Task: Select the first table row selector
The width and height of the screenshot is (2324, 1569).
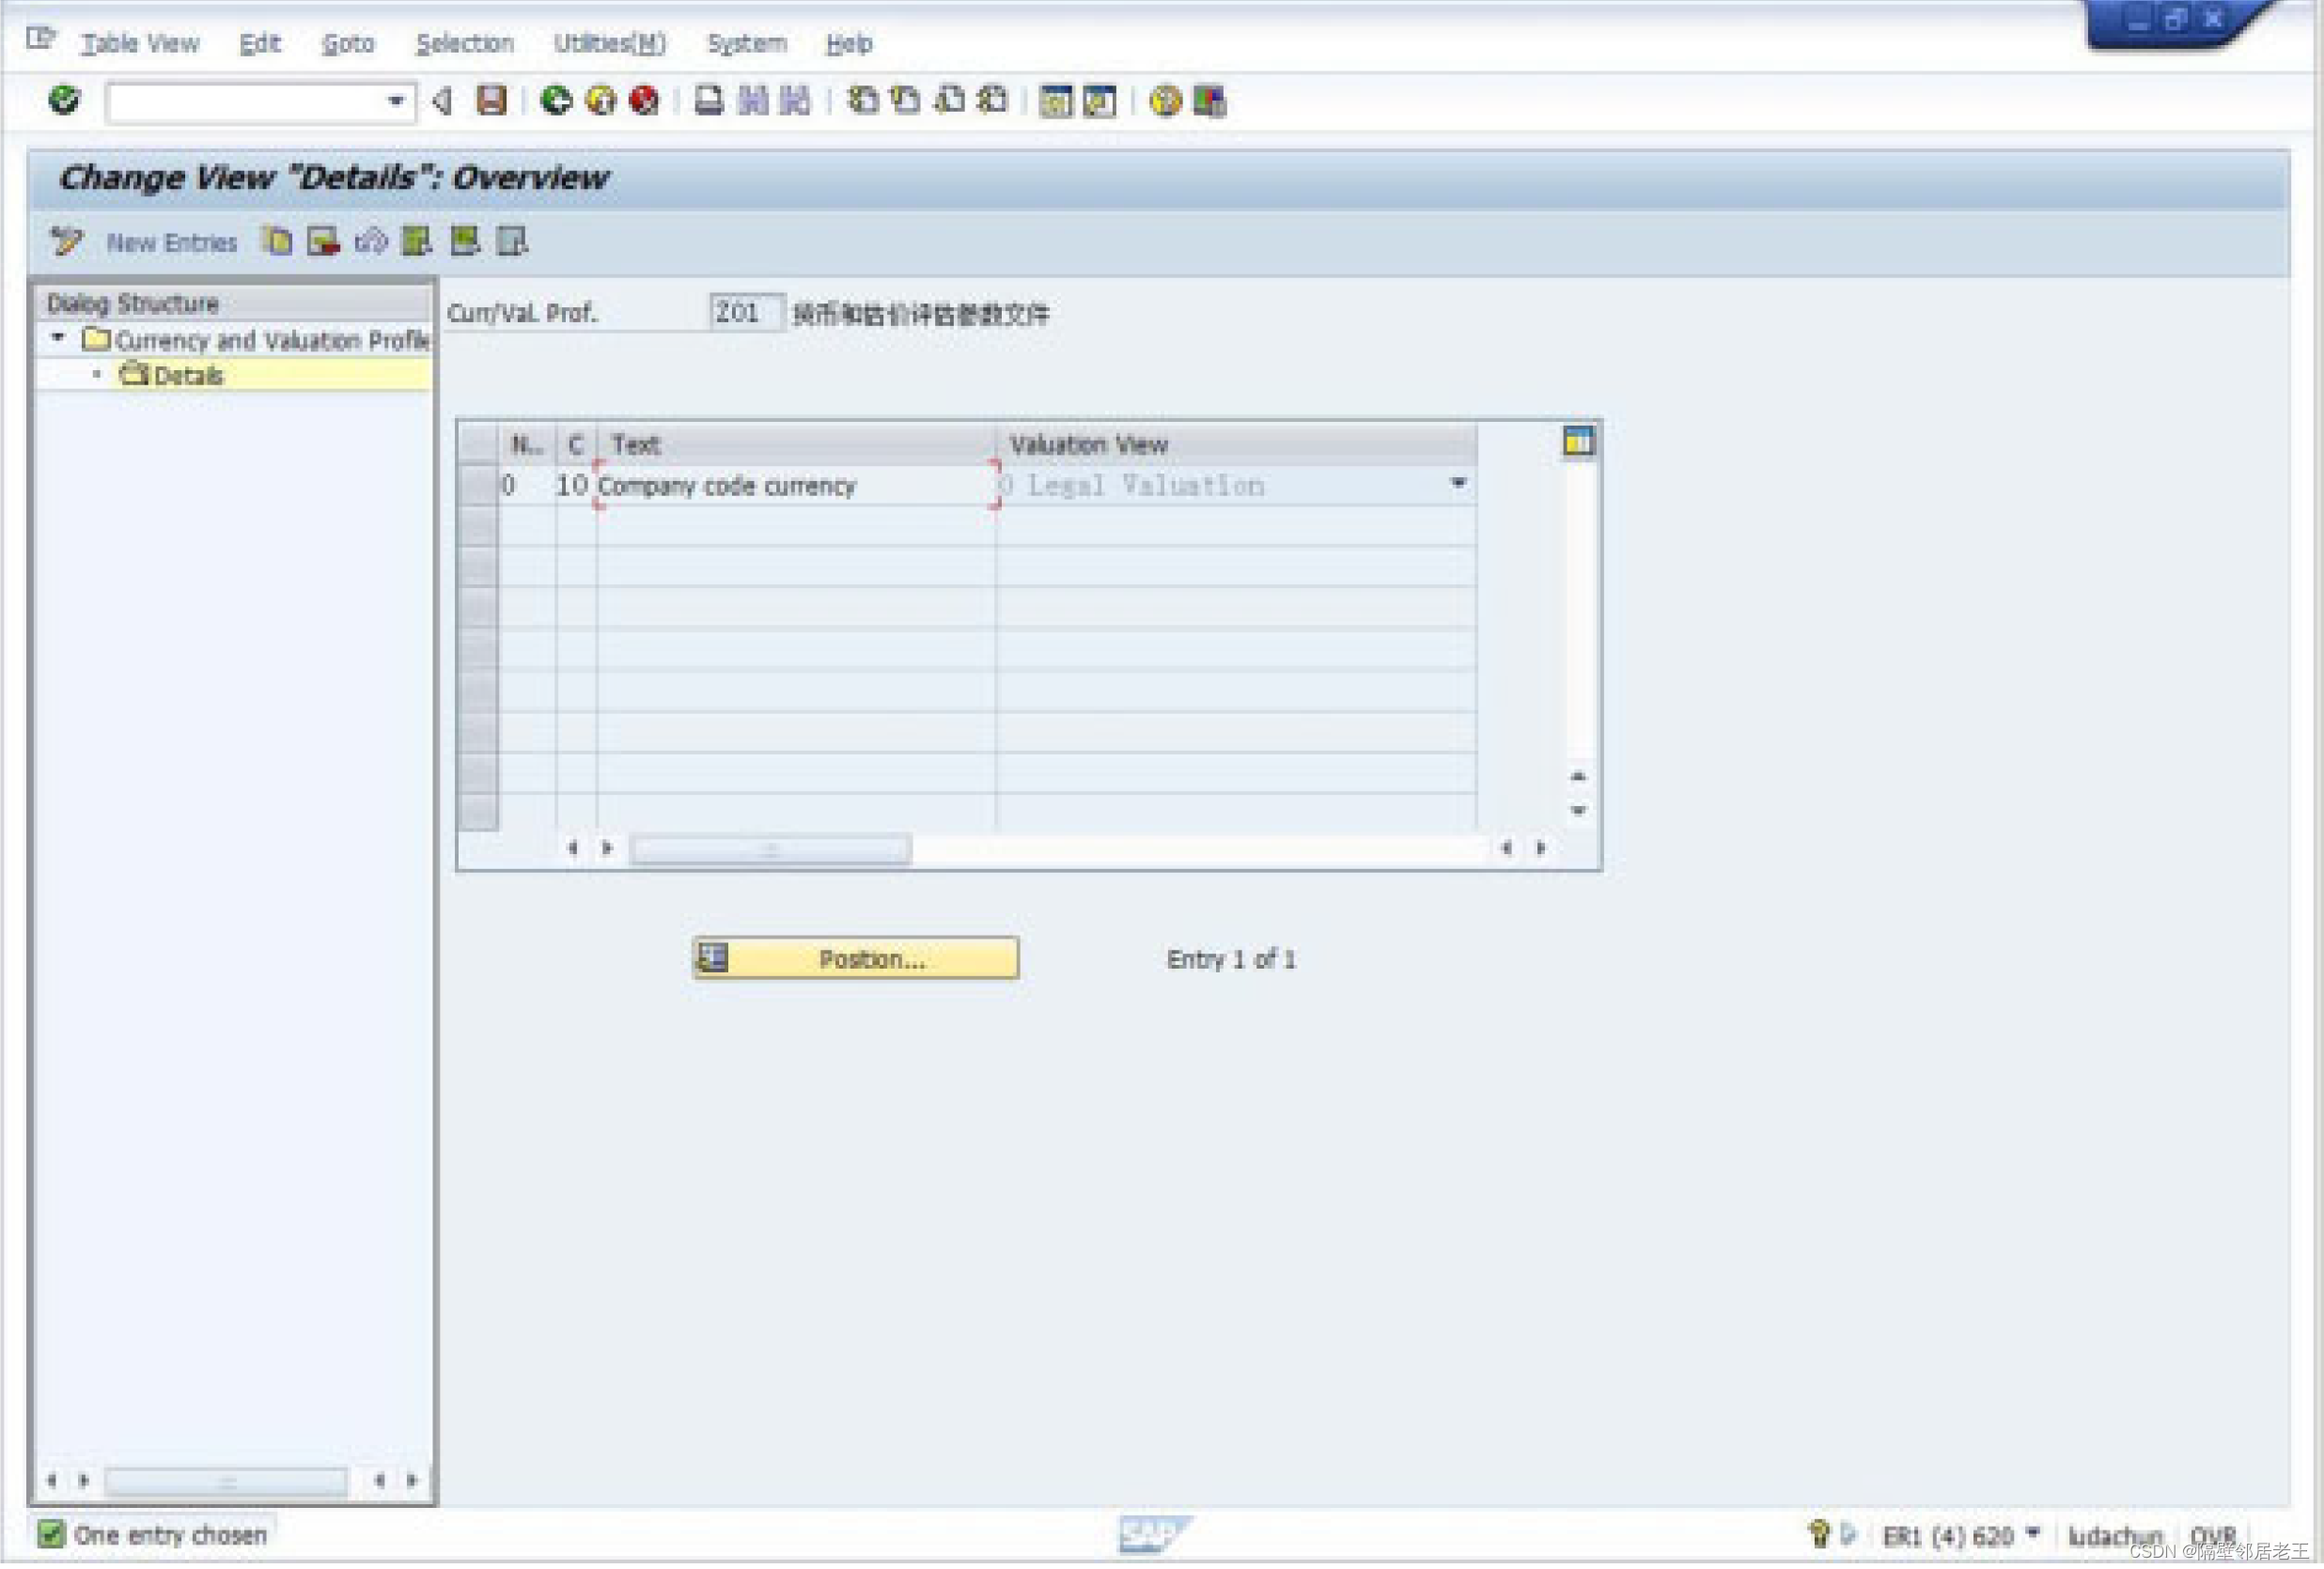Action: 477,486
